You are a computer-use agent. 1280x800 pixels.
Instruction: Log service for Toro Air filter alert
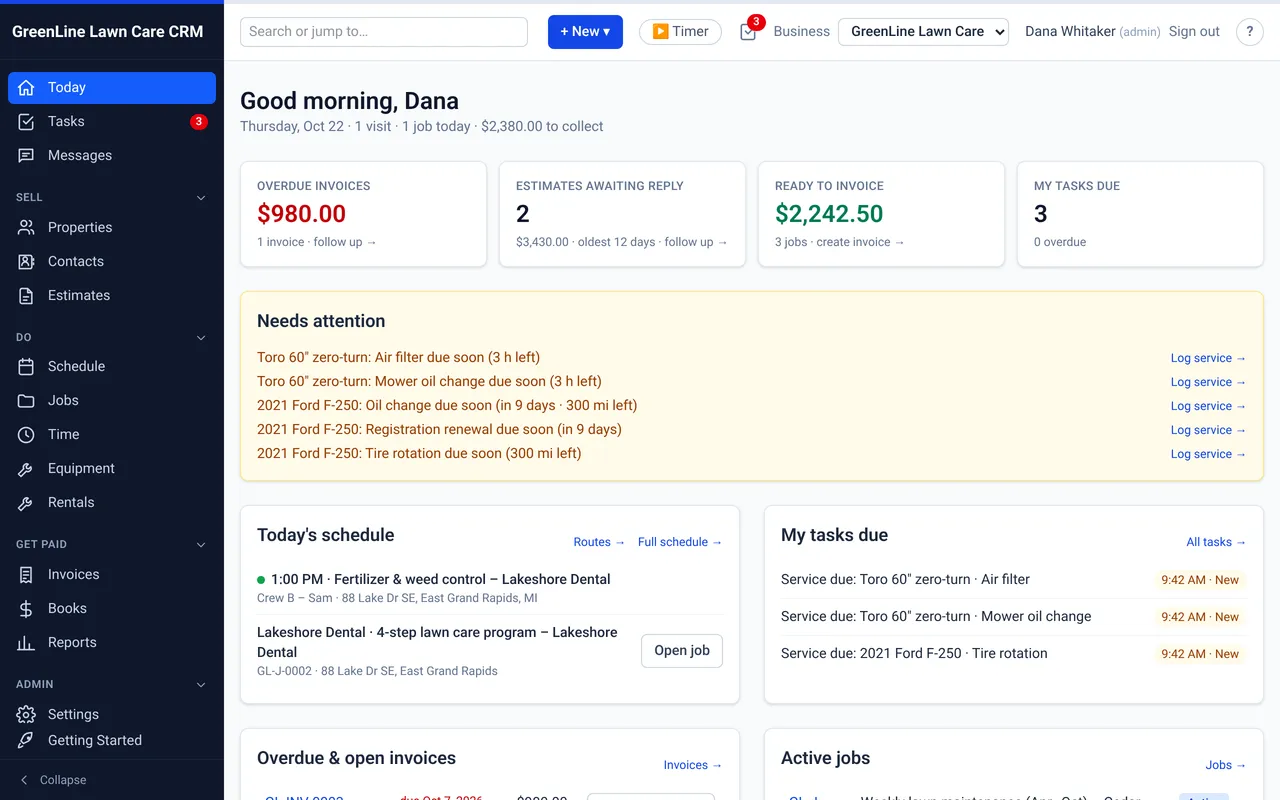pos(1208,358)
